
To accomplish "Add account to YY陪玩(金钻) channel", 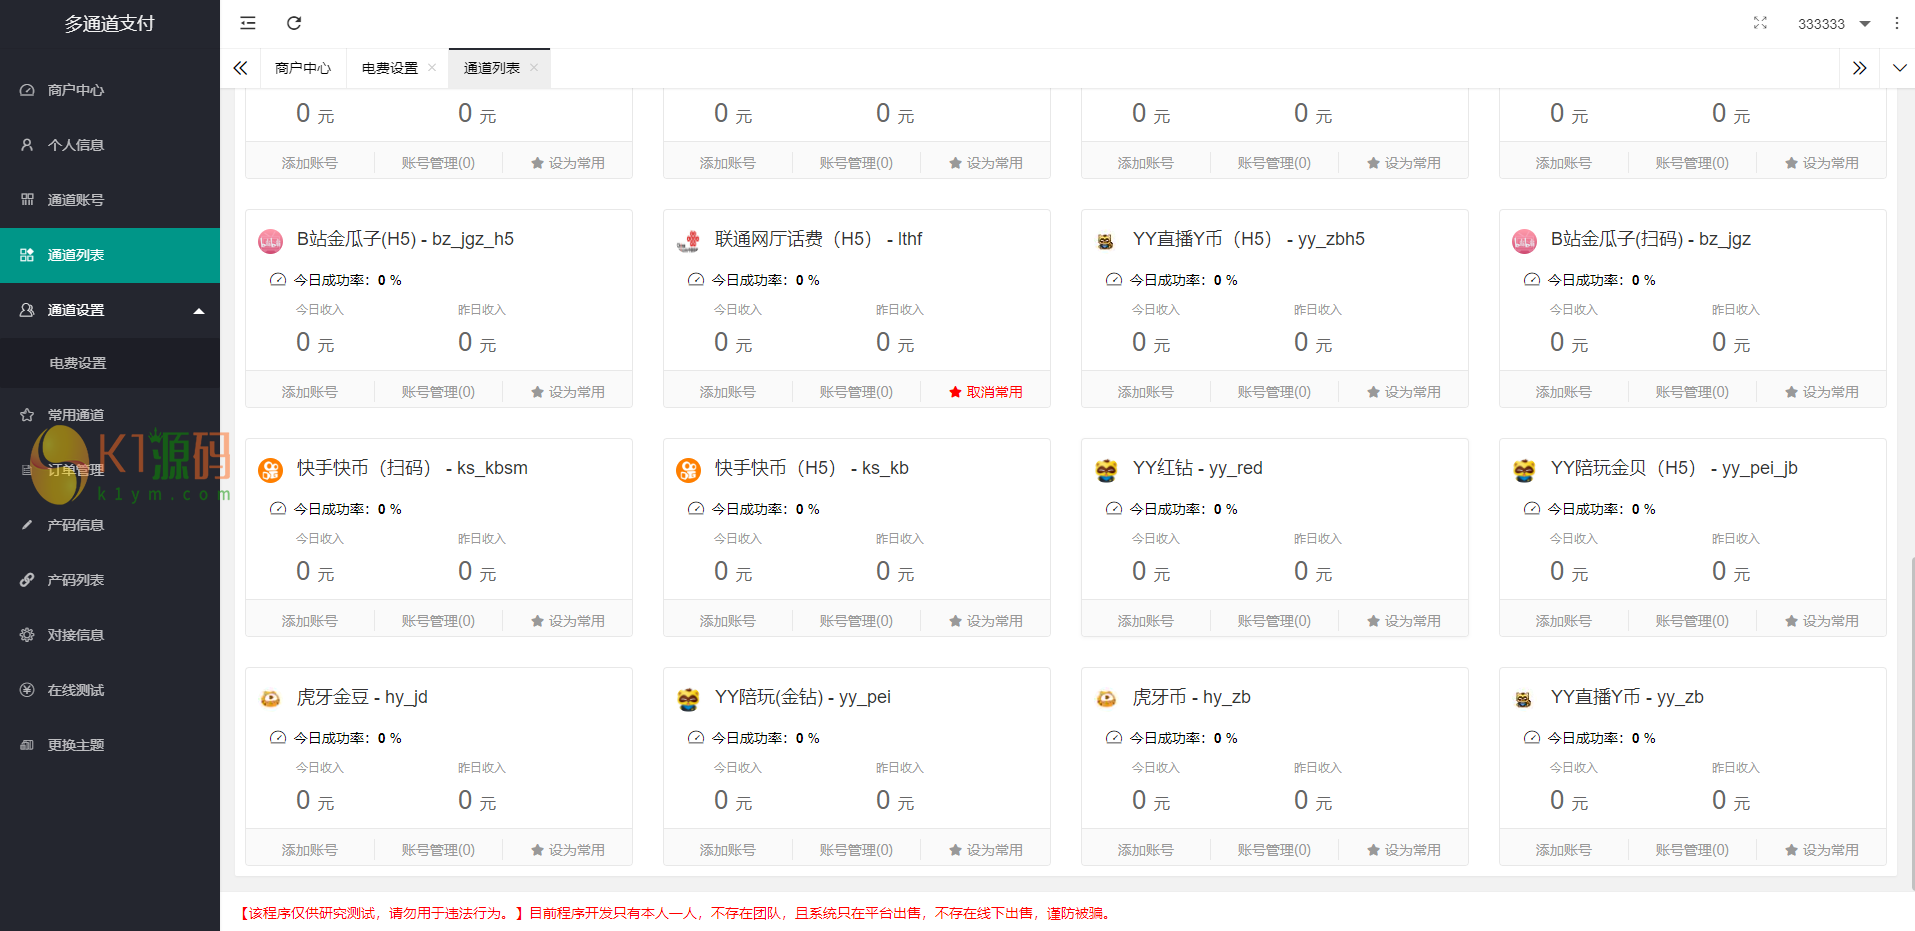I will pos(728,850).
